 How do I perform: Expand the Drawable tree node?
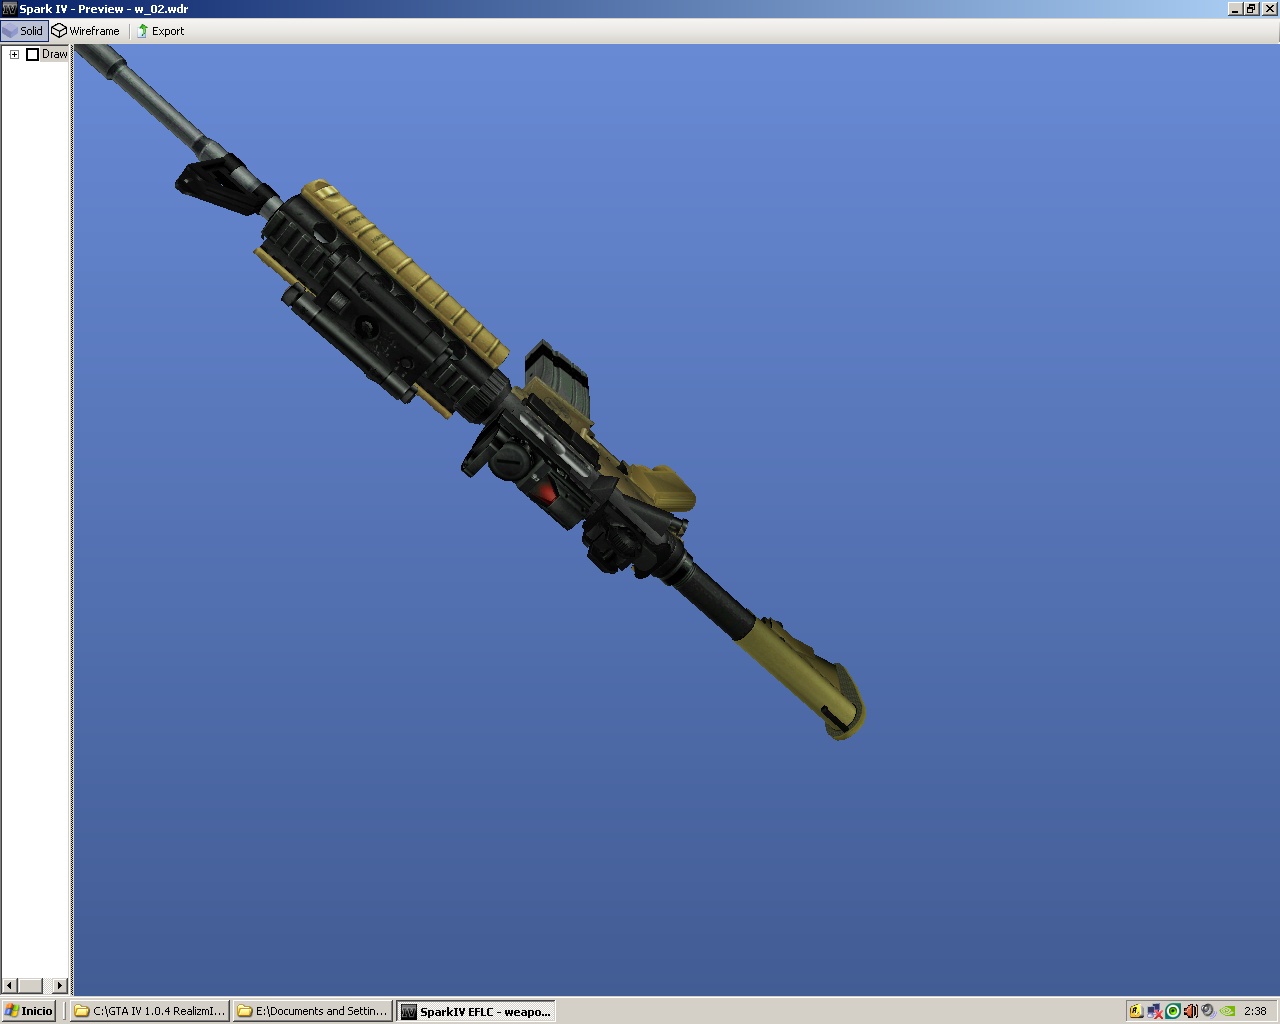pyautogui.click(x=14, y=54)
